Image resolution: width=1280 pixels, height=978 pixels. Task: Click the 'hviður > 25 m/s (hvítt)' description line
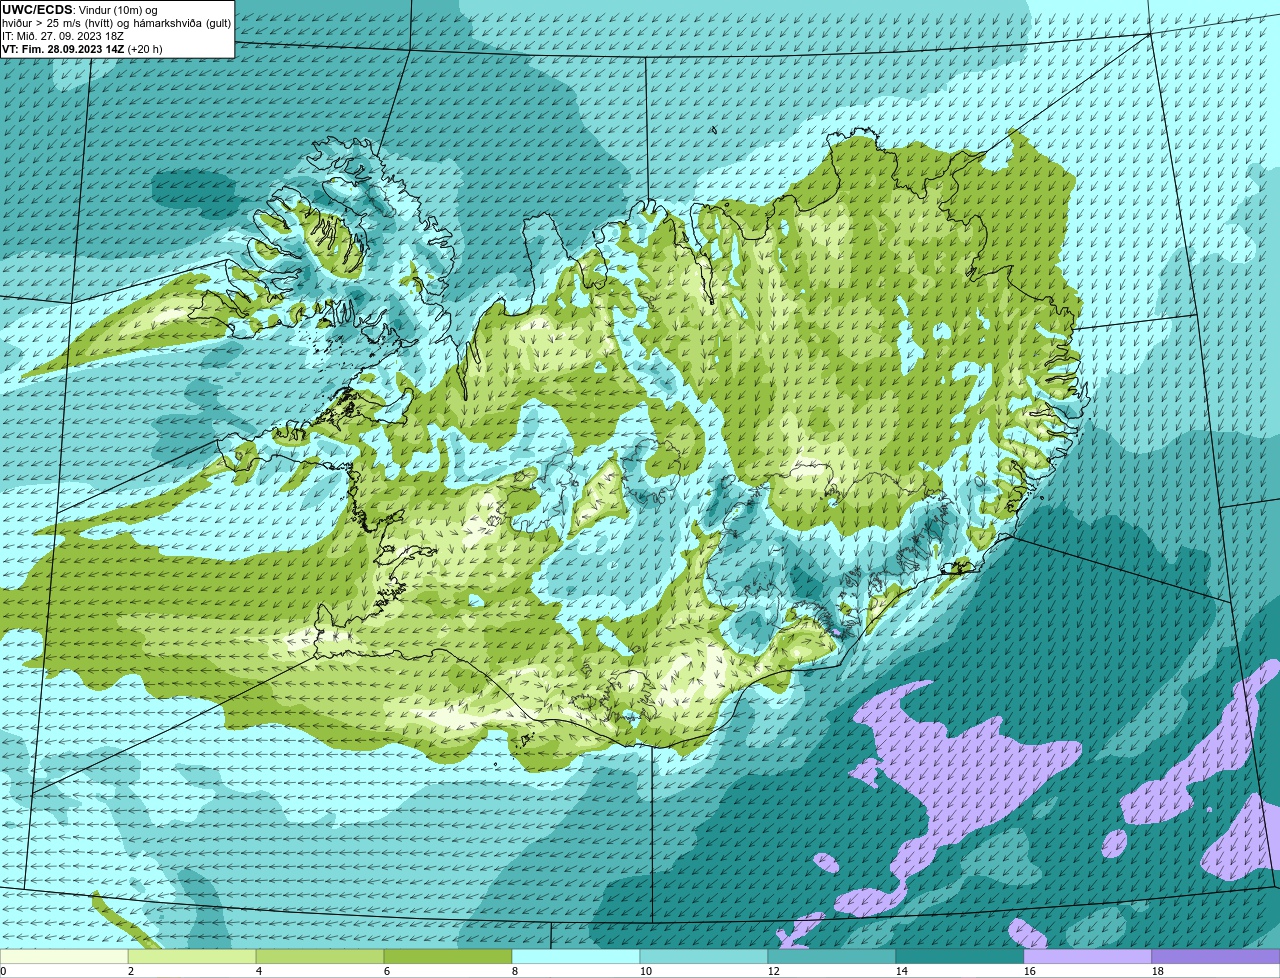point(117,23)
